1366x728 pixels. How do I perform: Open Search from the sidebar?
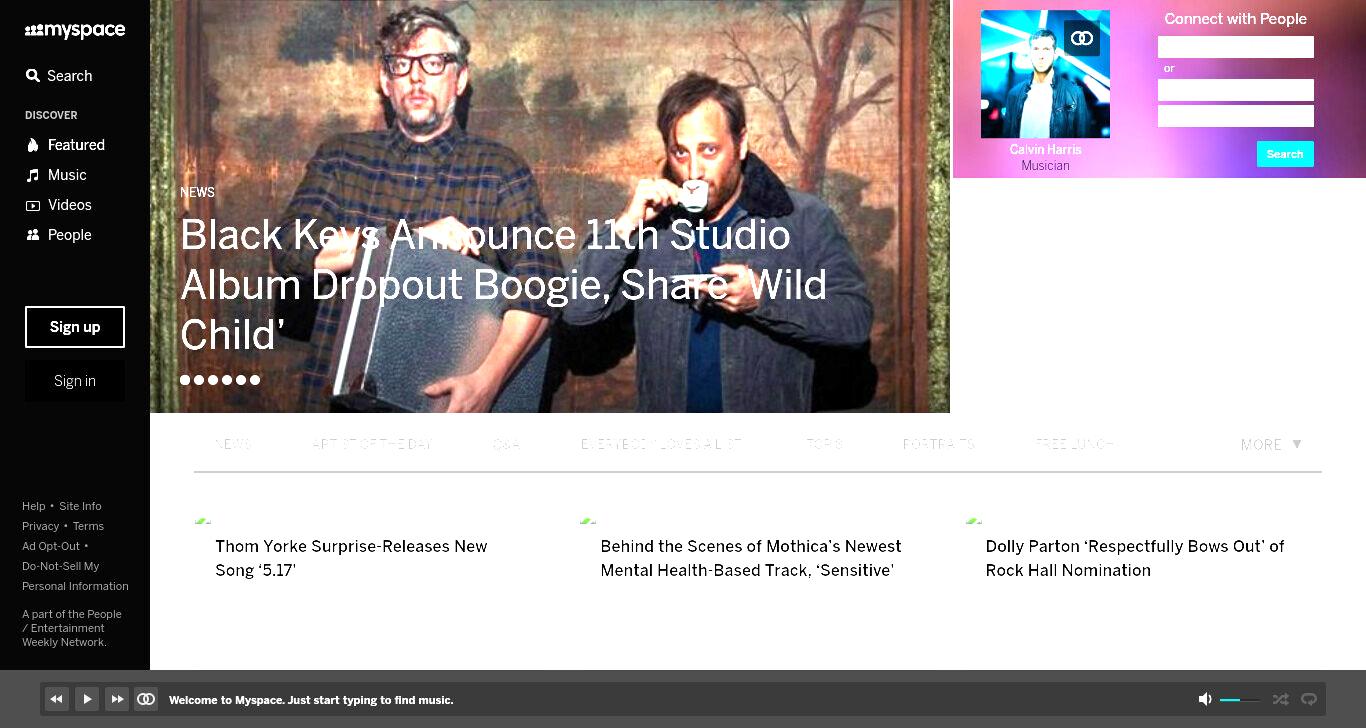(x=59, y=76)
